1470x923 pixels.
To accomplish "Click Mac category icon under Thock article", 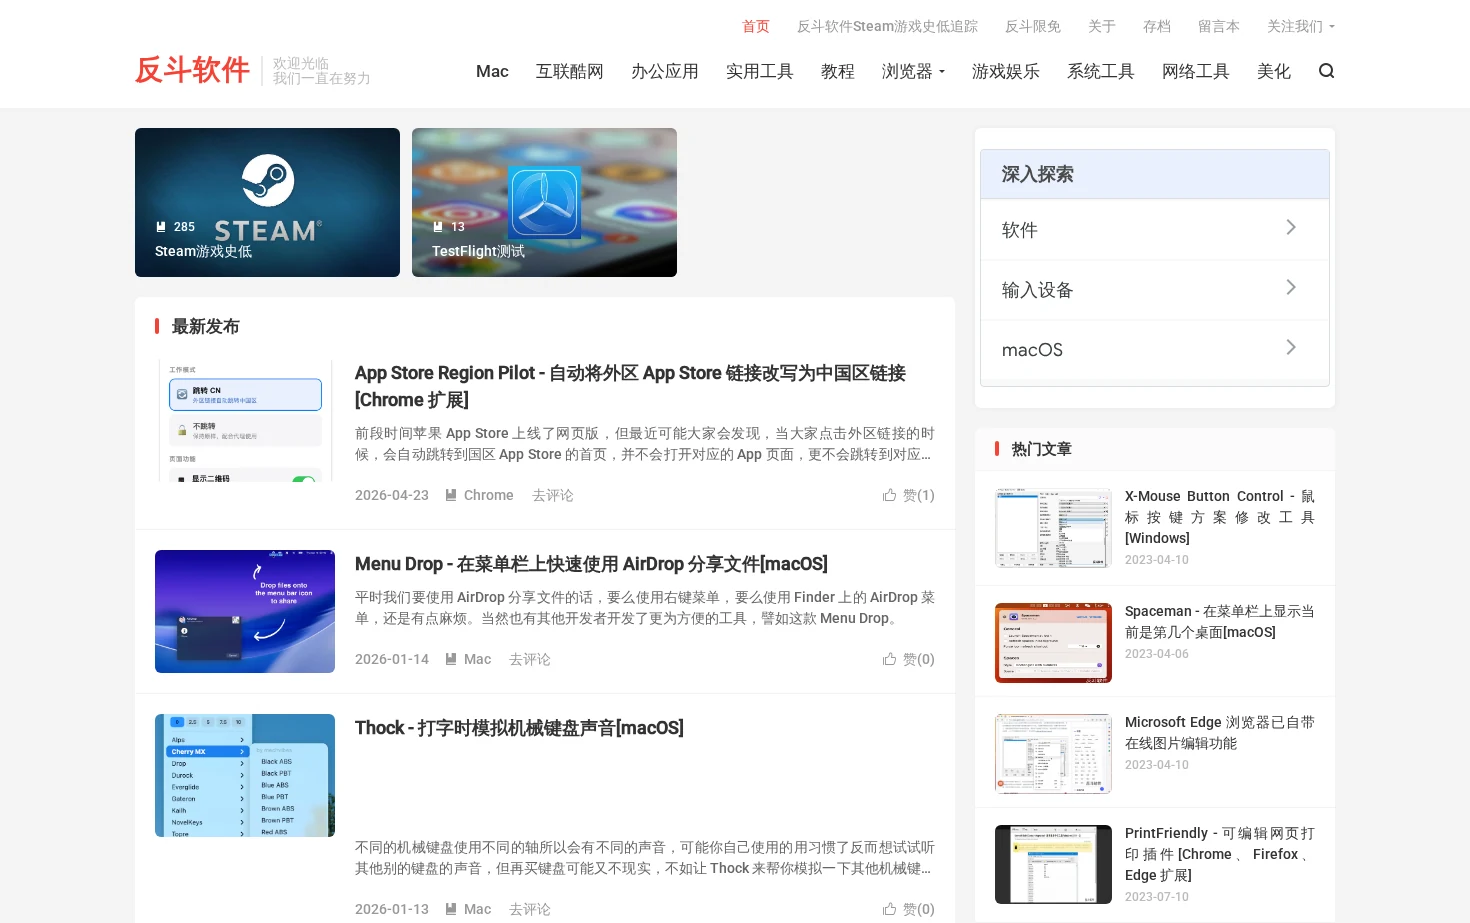I will click(451, 909).
